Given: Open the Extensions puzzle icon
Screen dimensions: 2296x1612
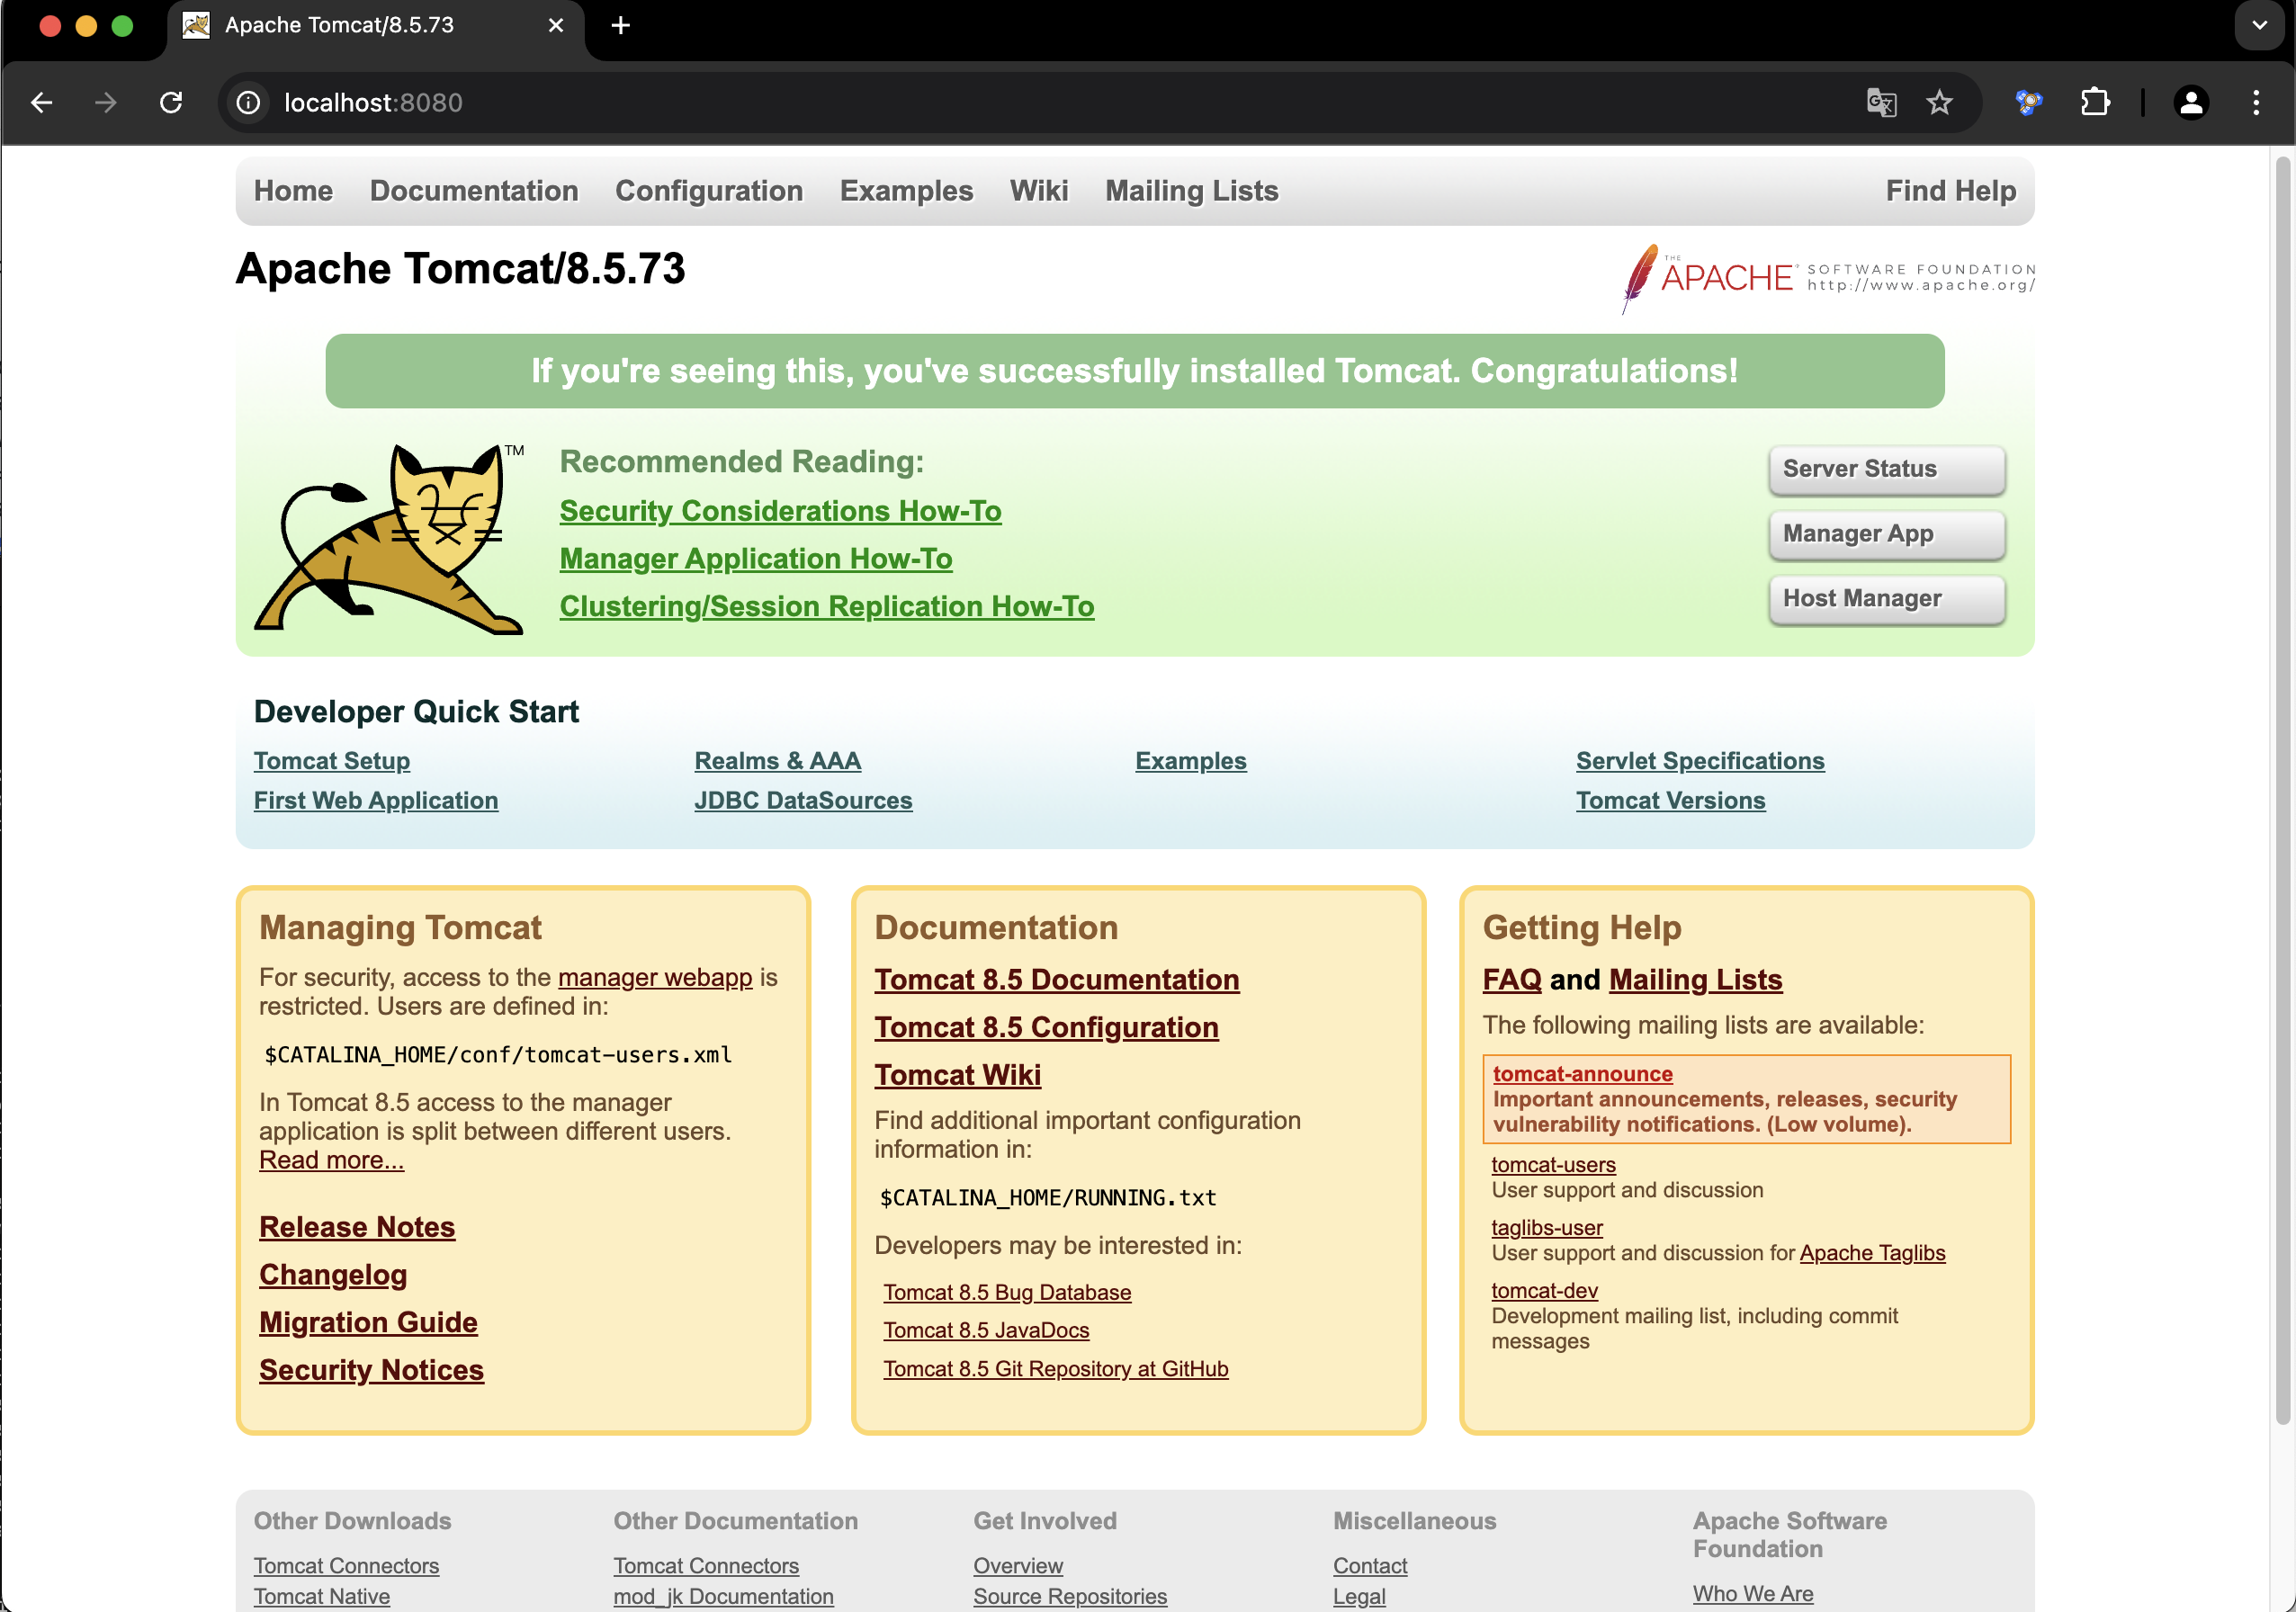Looking at the screenshot, I should [x=2094, y=102].
